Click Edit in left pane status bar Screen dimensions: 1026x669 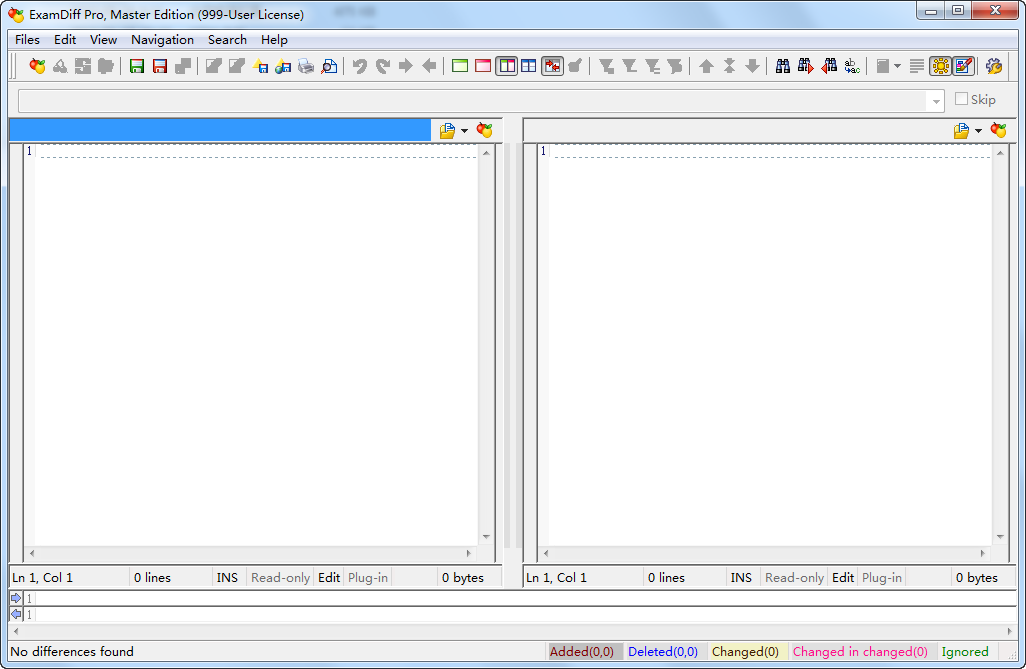click(329, 577)
